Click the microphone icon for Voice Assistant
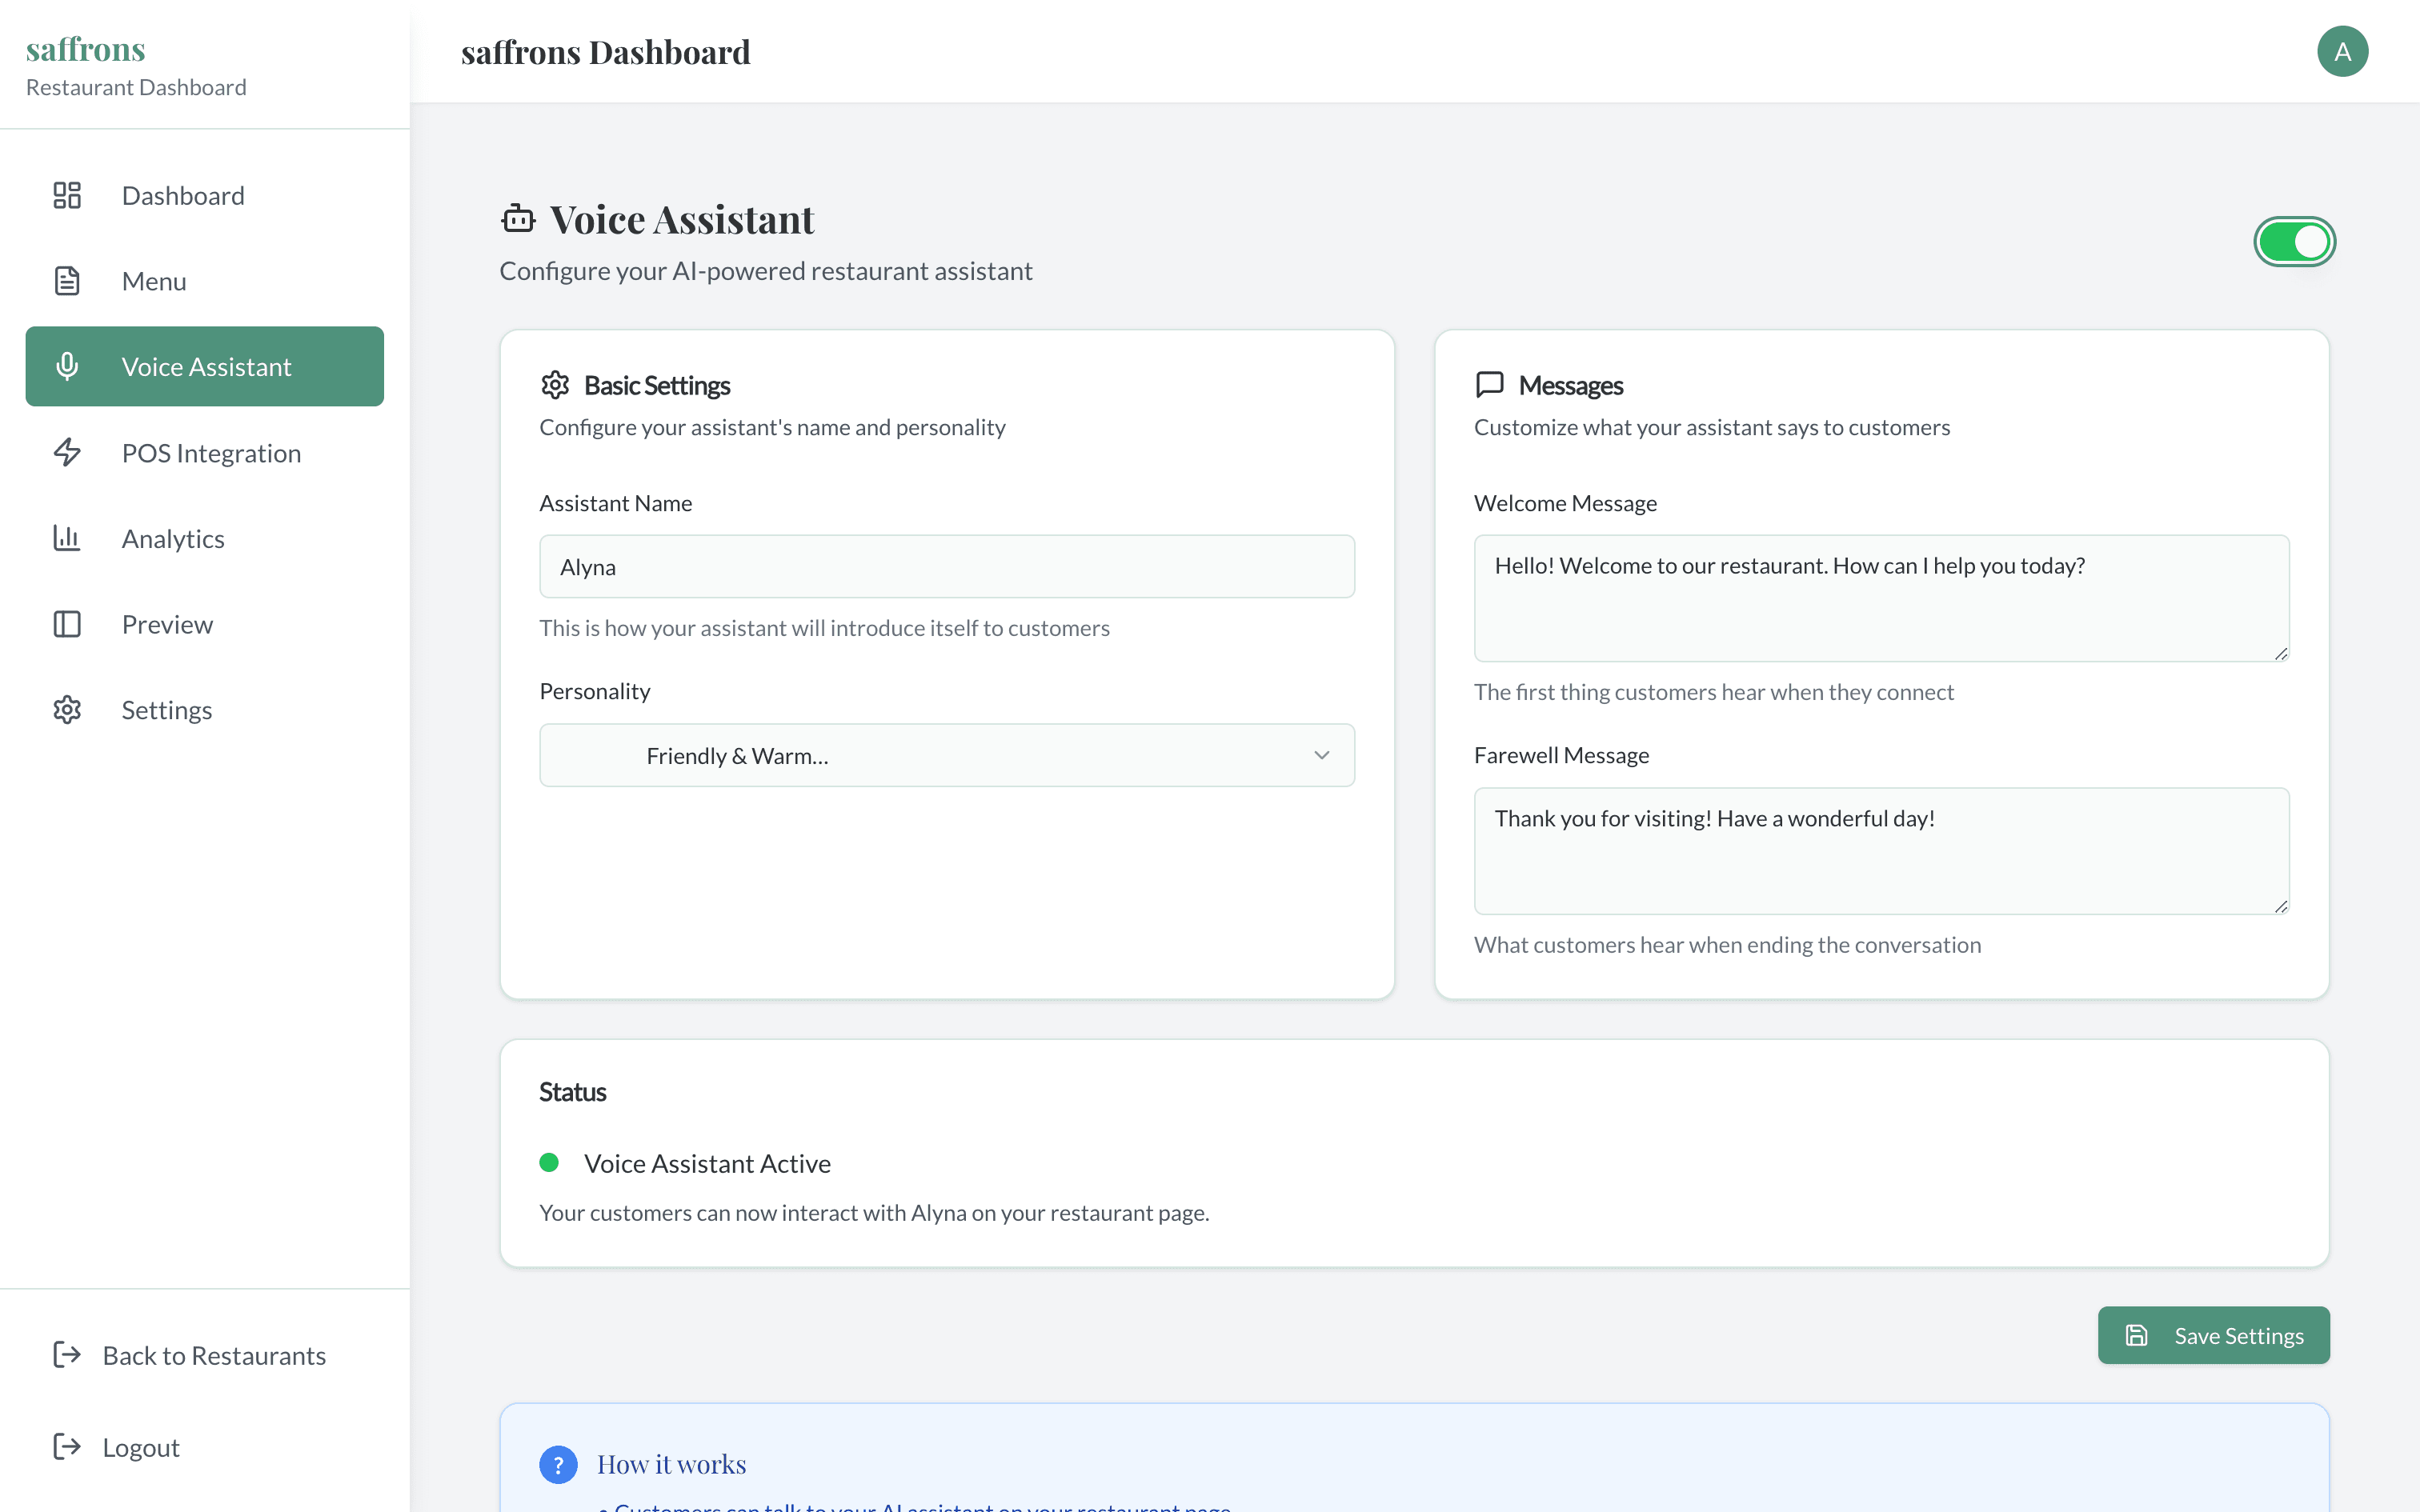The height and width of the screenshot is (1512, 2420). (67, 366)
